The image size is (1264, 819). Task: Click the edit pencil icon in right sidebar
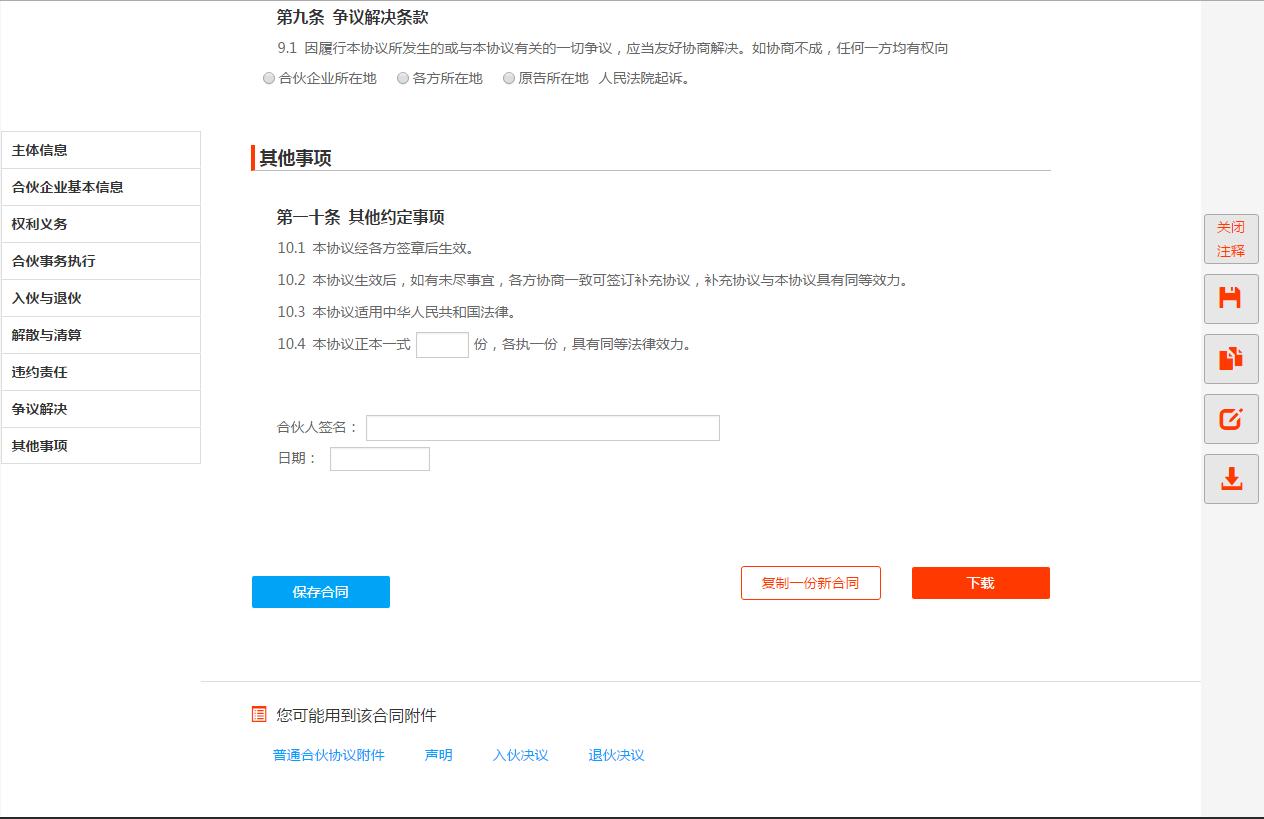[x=1230, y=419]
